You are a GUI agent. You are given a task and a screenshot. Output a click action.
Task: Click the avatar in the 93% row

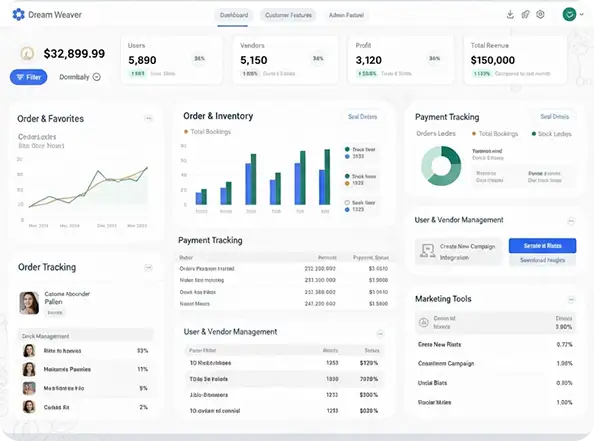(x=29, y=350)
